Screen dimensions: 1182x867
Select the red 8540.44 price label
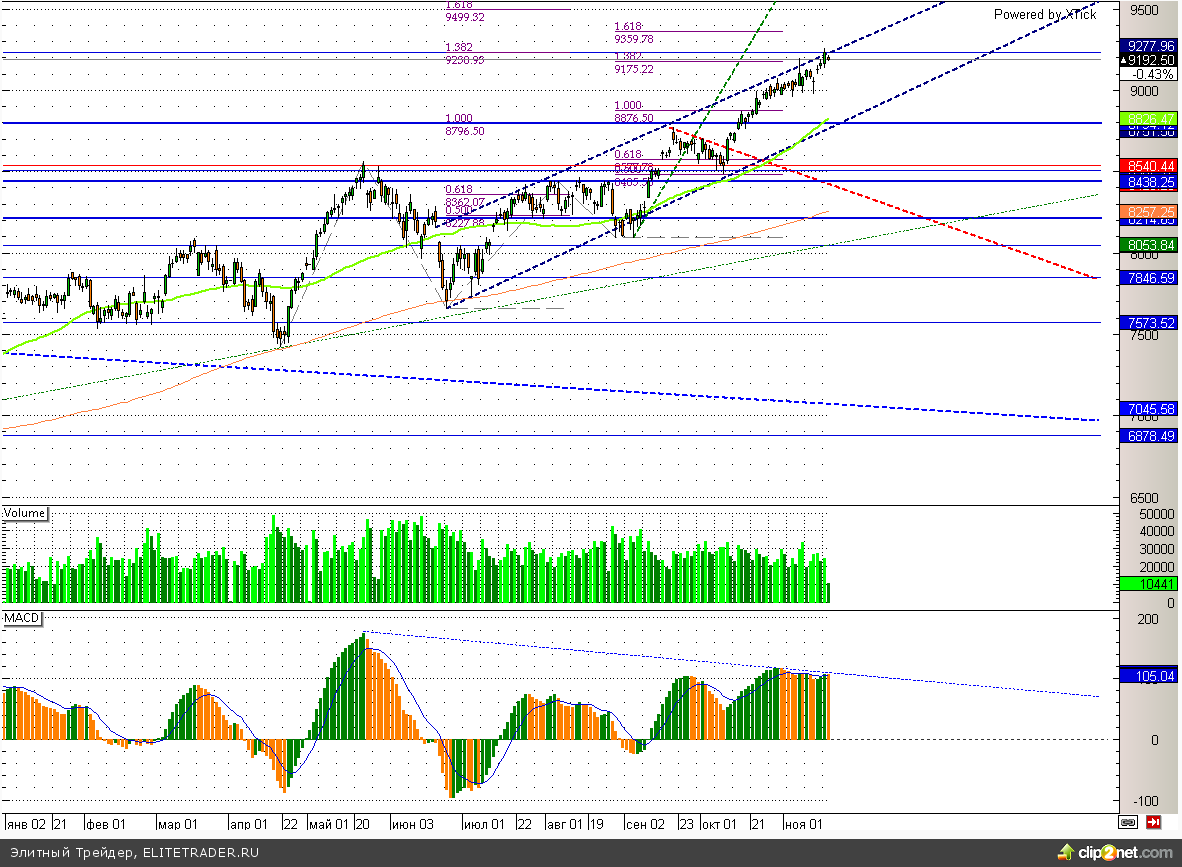tap(1148, 166)
